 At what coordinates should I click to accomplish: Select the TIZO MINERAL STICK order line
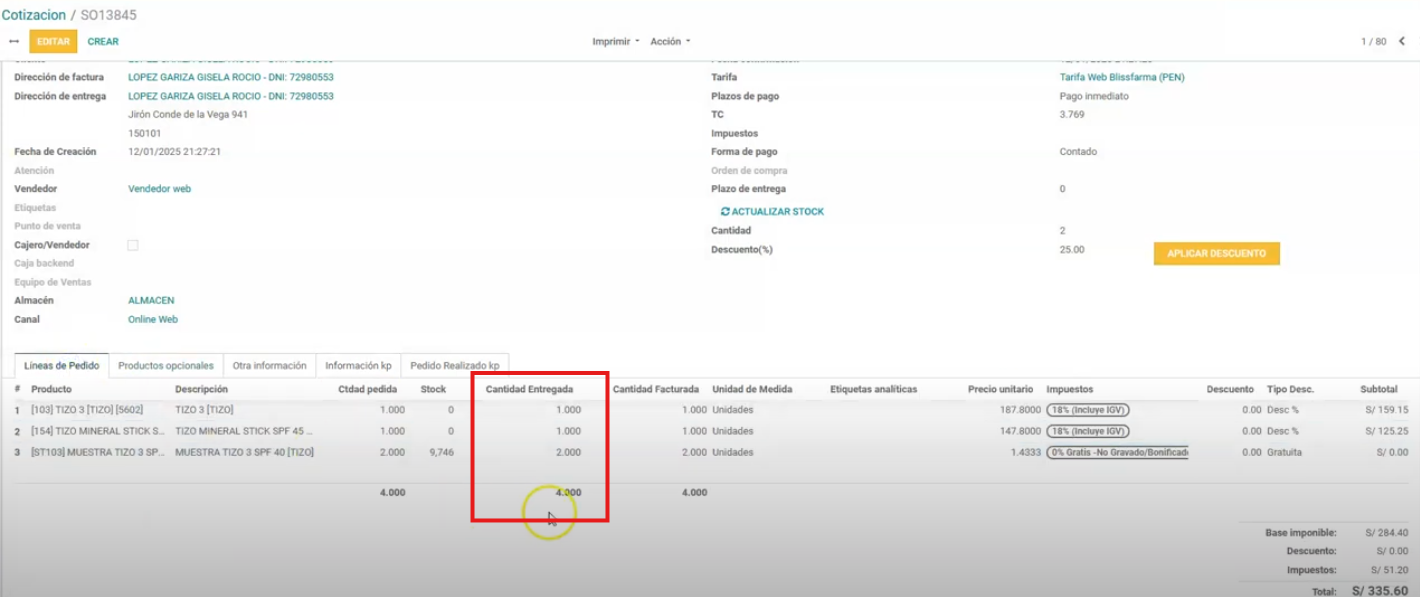[x=98, y=431]
